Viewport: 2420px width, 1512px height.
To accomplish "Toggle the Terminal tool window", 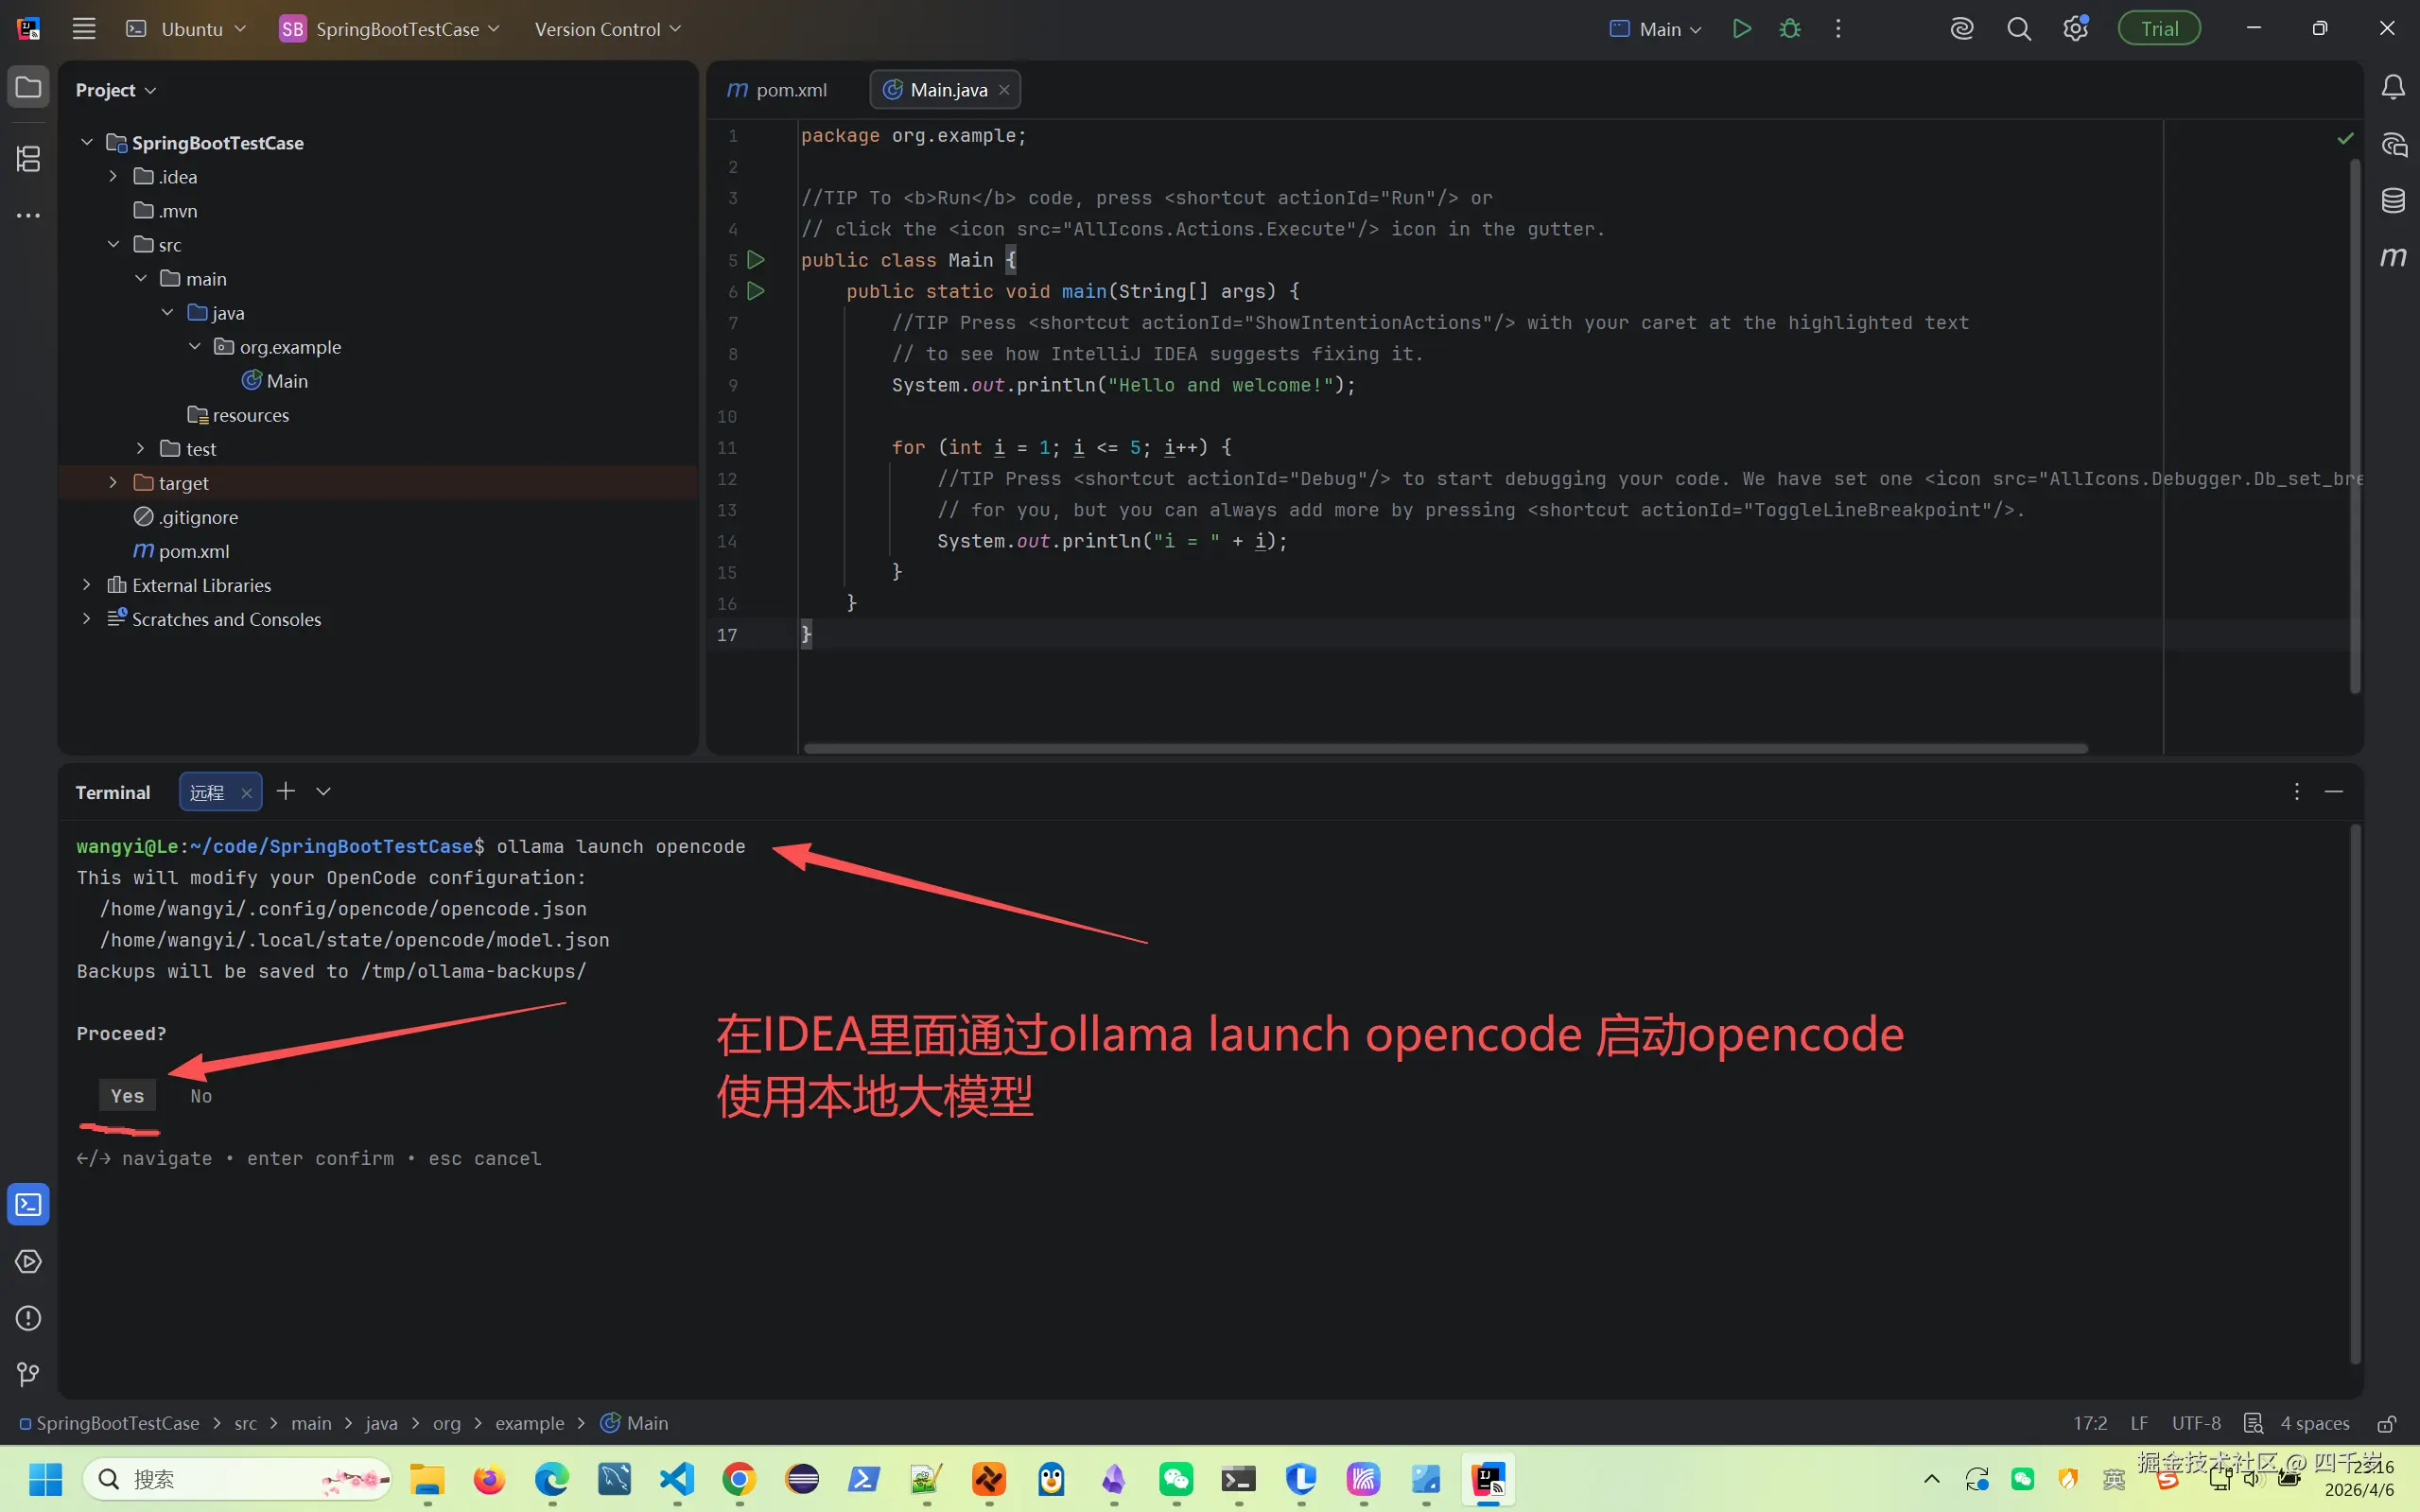I will pos(28,1204).
